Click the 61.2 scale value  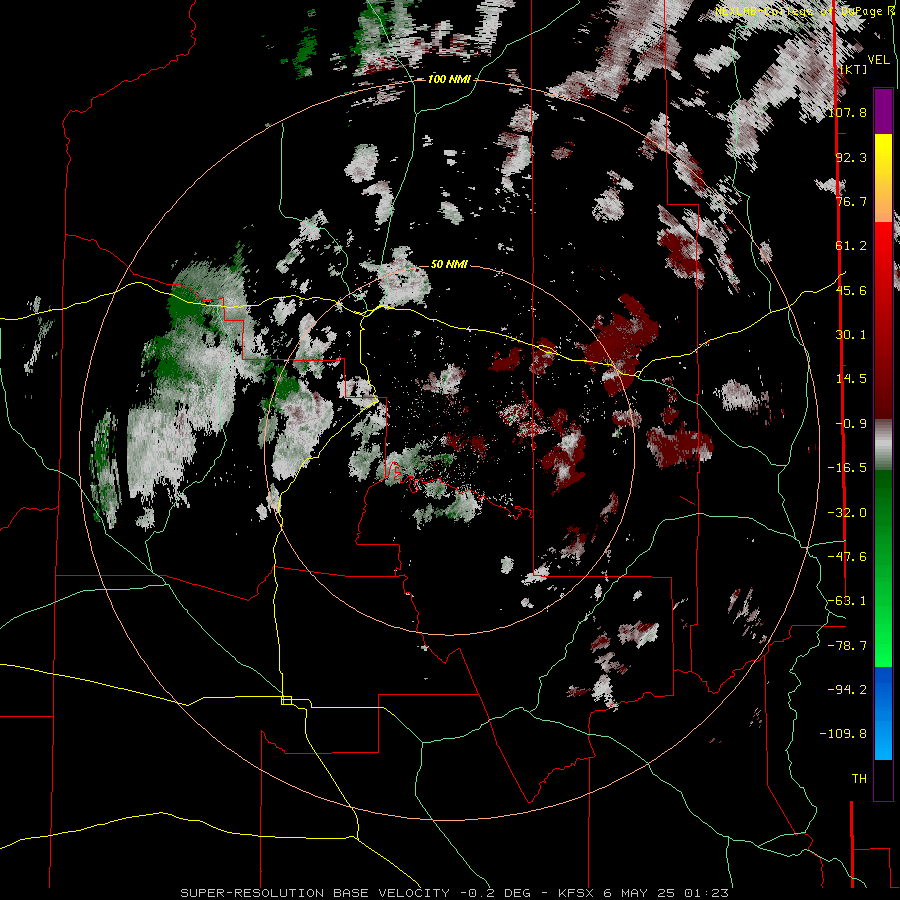(x=851, y=246)
